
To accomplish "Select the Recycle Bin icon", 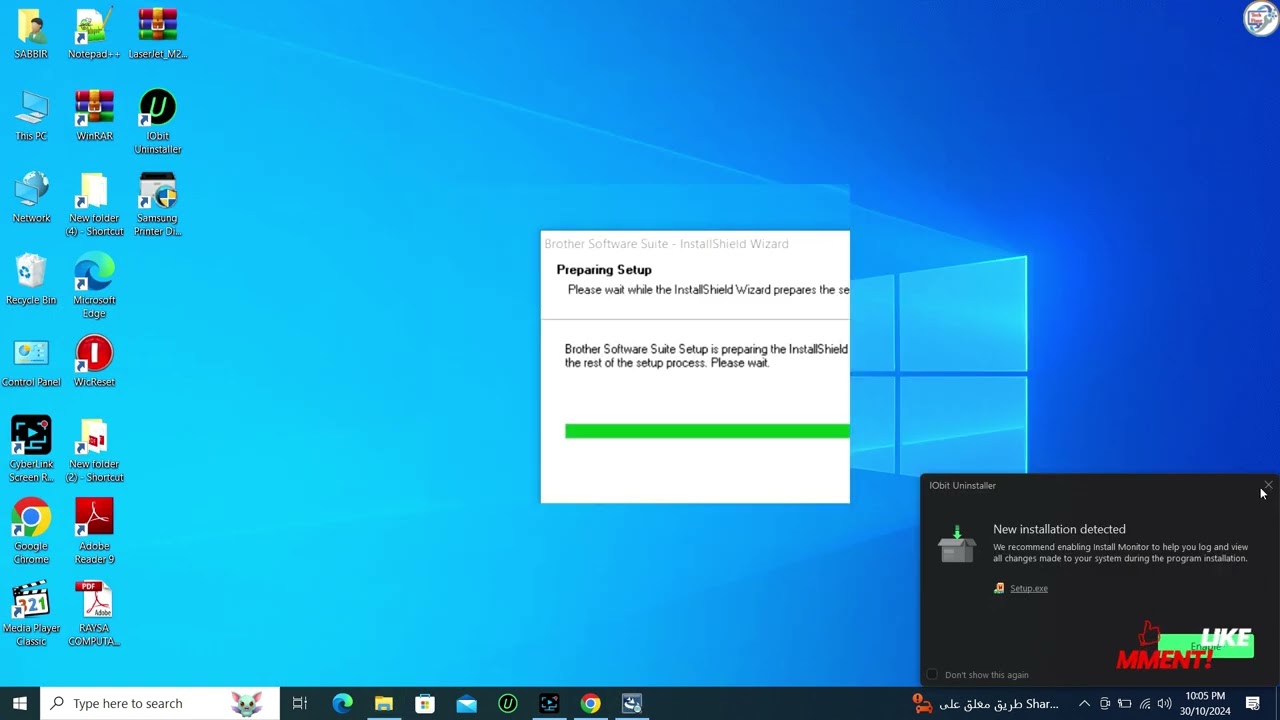I will click(x=31, y=280).
